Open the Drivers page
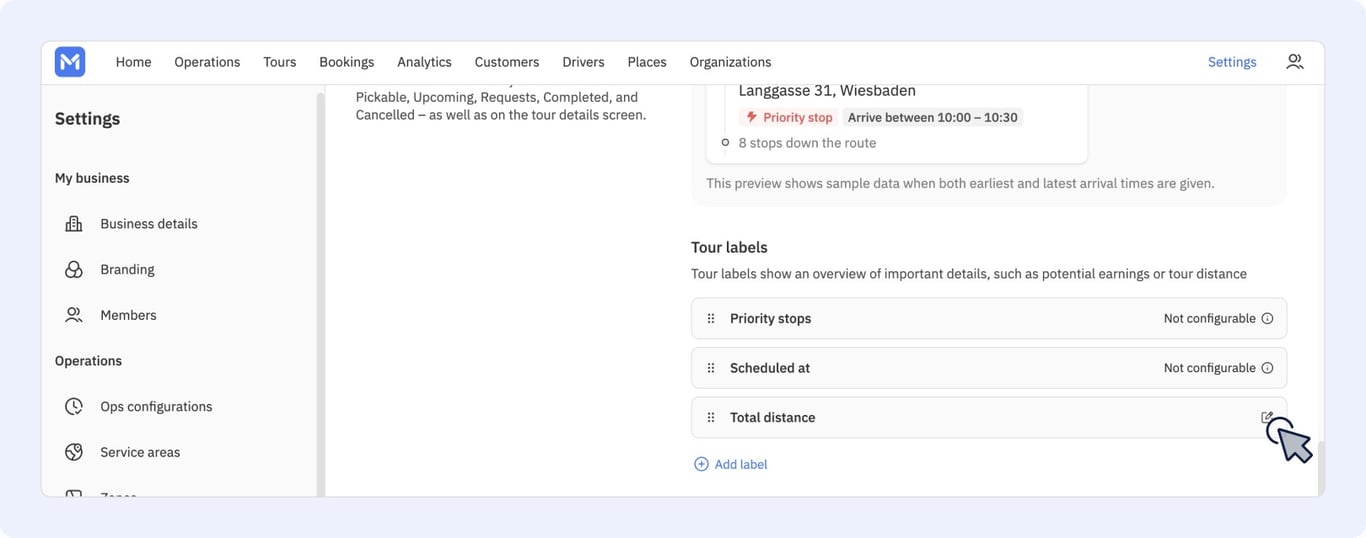1366x538 pixels. 583,62
